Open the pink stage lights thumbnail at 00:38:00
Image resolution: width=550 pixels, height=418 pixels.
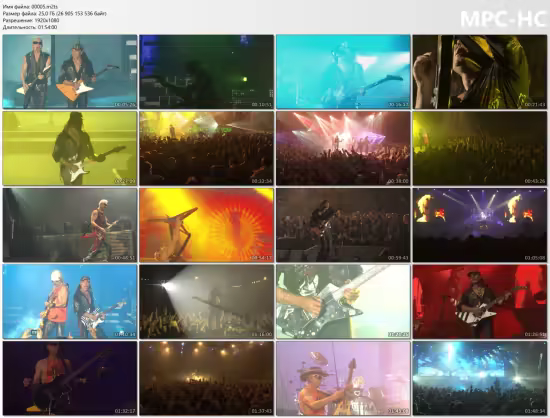[343, 148]
